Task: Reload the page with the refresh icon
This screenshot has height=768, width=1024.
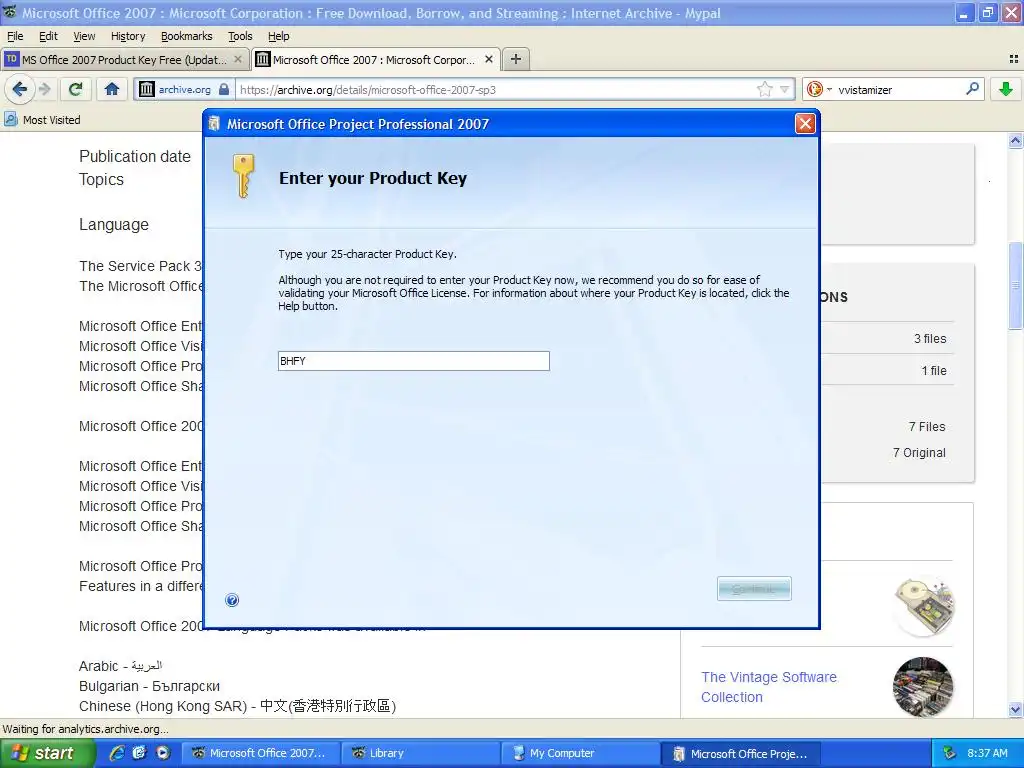Action: 76,89
